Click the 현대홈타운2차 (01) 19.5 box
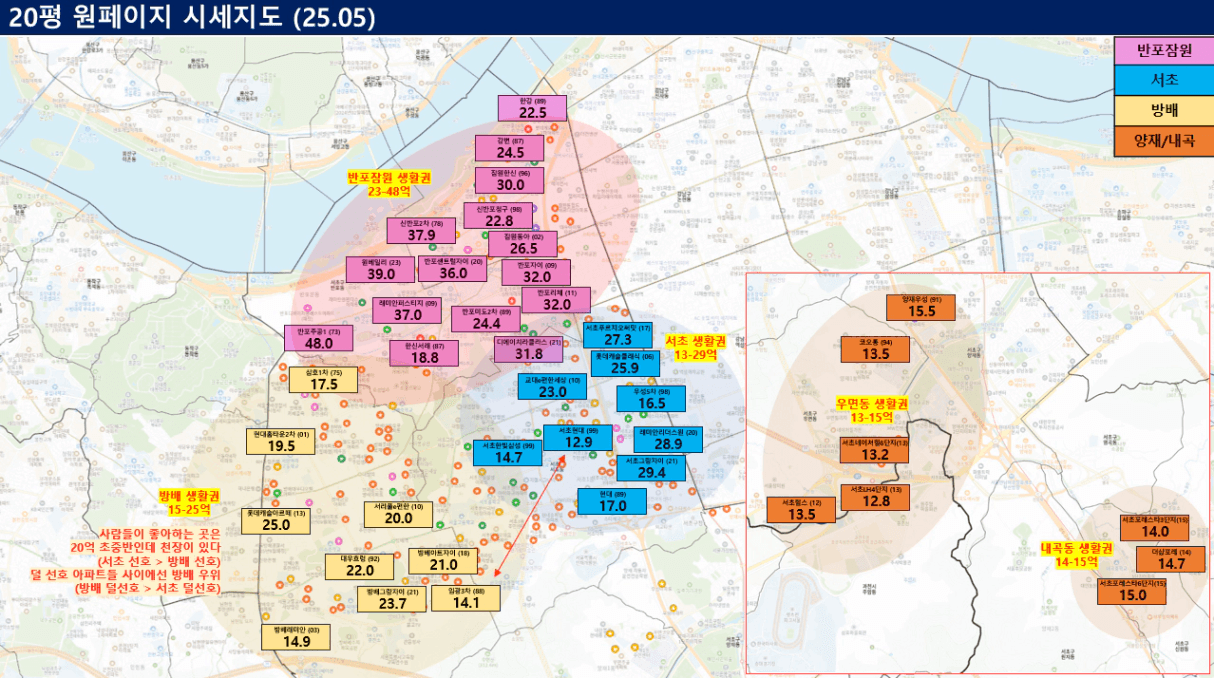Viewport: 1214px width, 678px height. pos(281,441)
